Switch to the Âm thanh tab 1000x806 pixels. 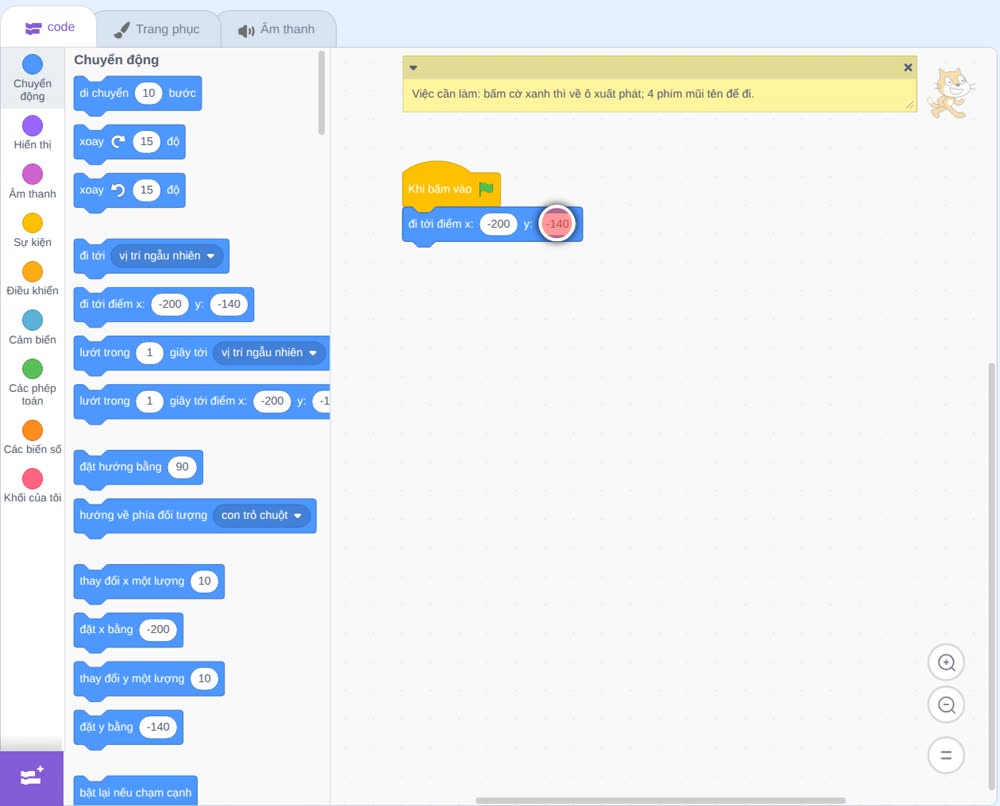(277, 29)
